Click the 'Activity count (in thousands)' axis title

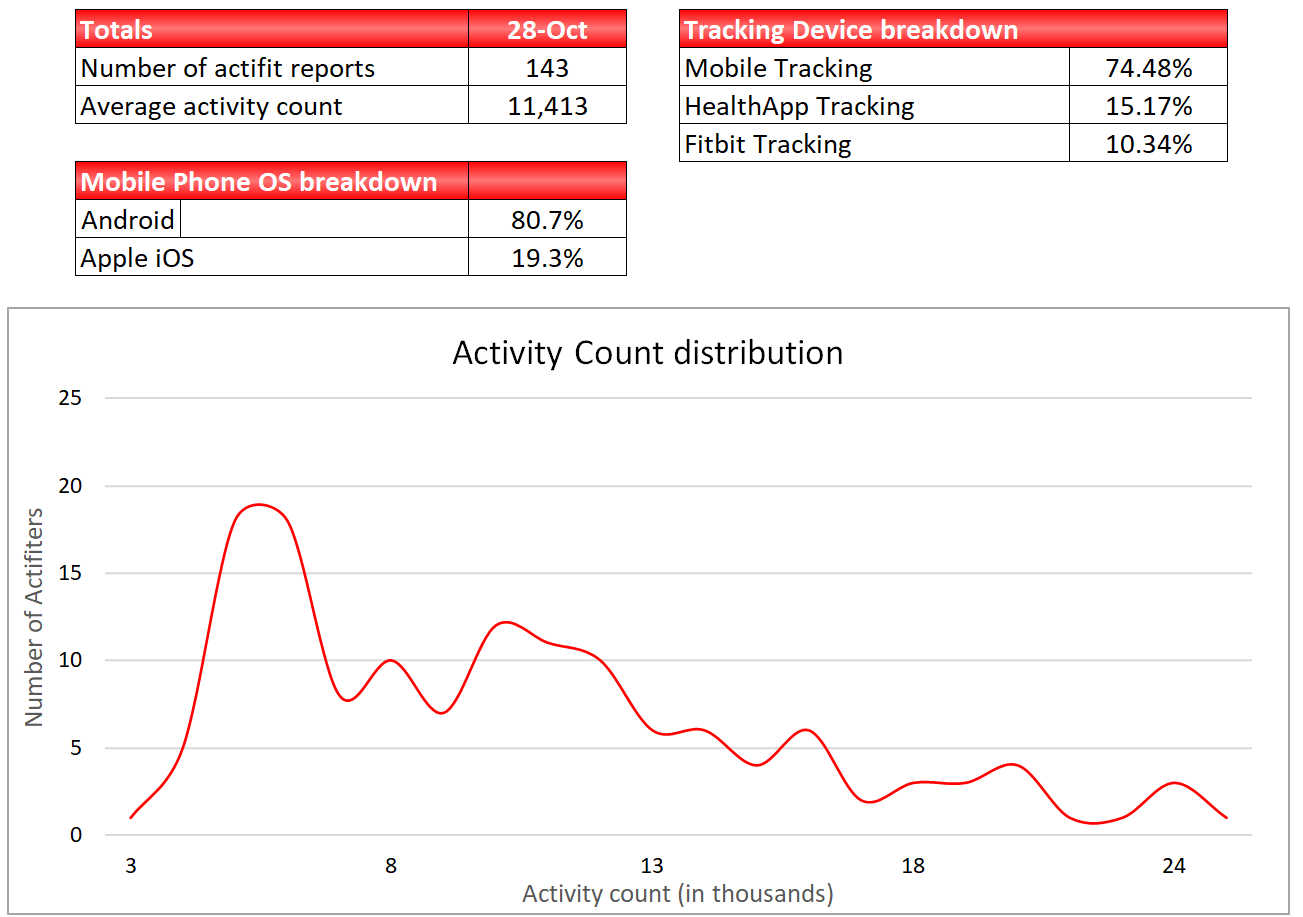pyautogui.click(x=677, y=893)
